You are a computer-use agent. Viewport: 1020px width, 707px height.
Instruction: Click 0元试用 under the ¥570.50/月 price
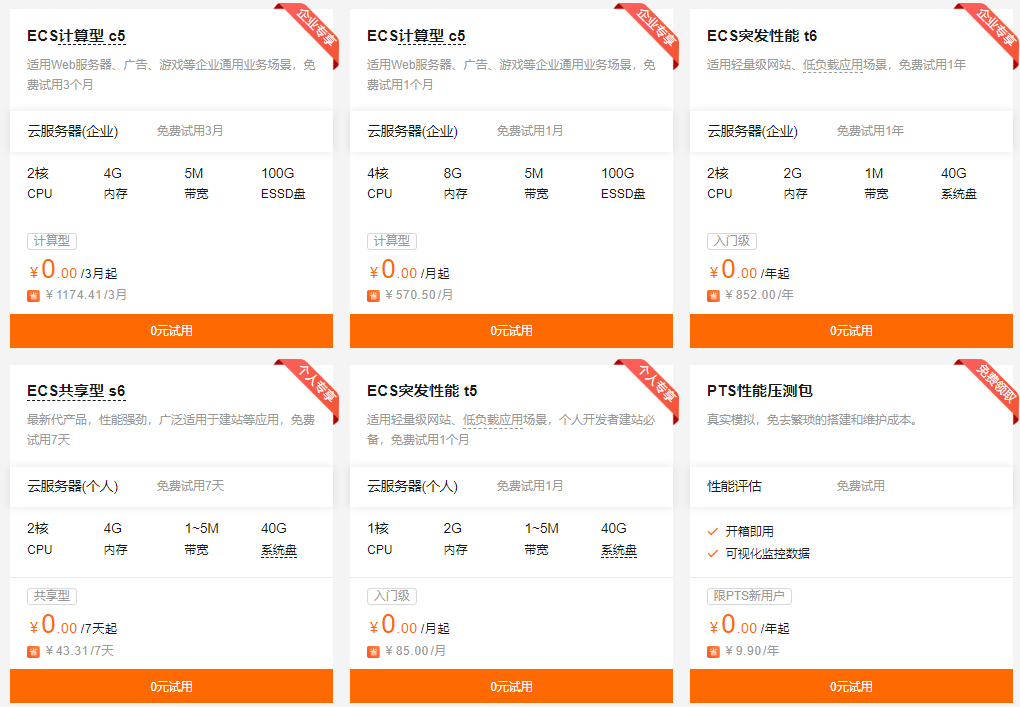click(x=511, y=331)
